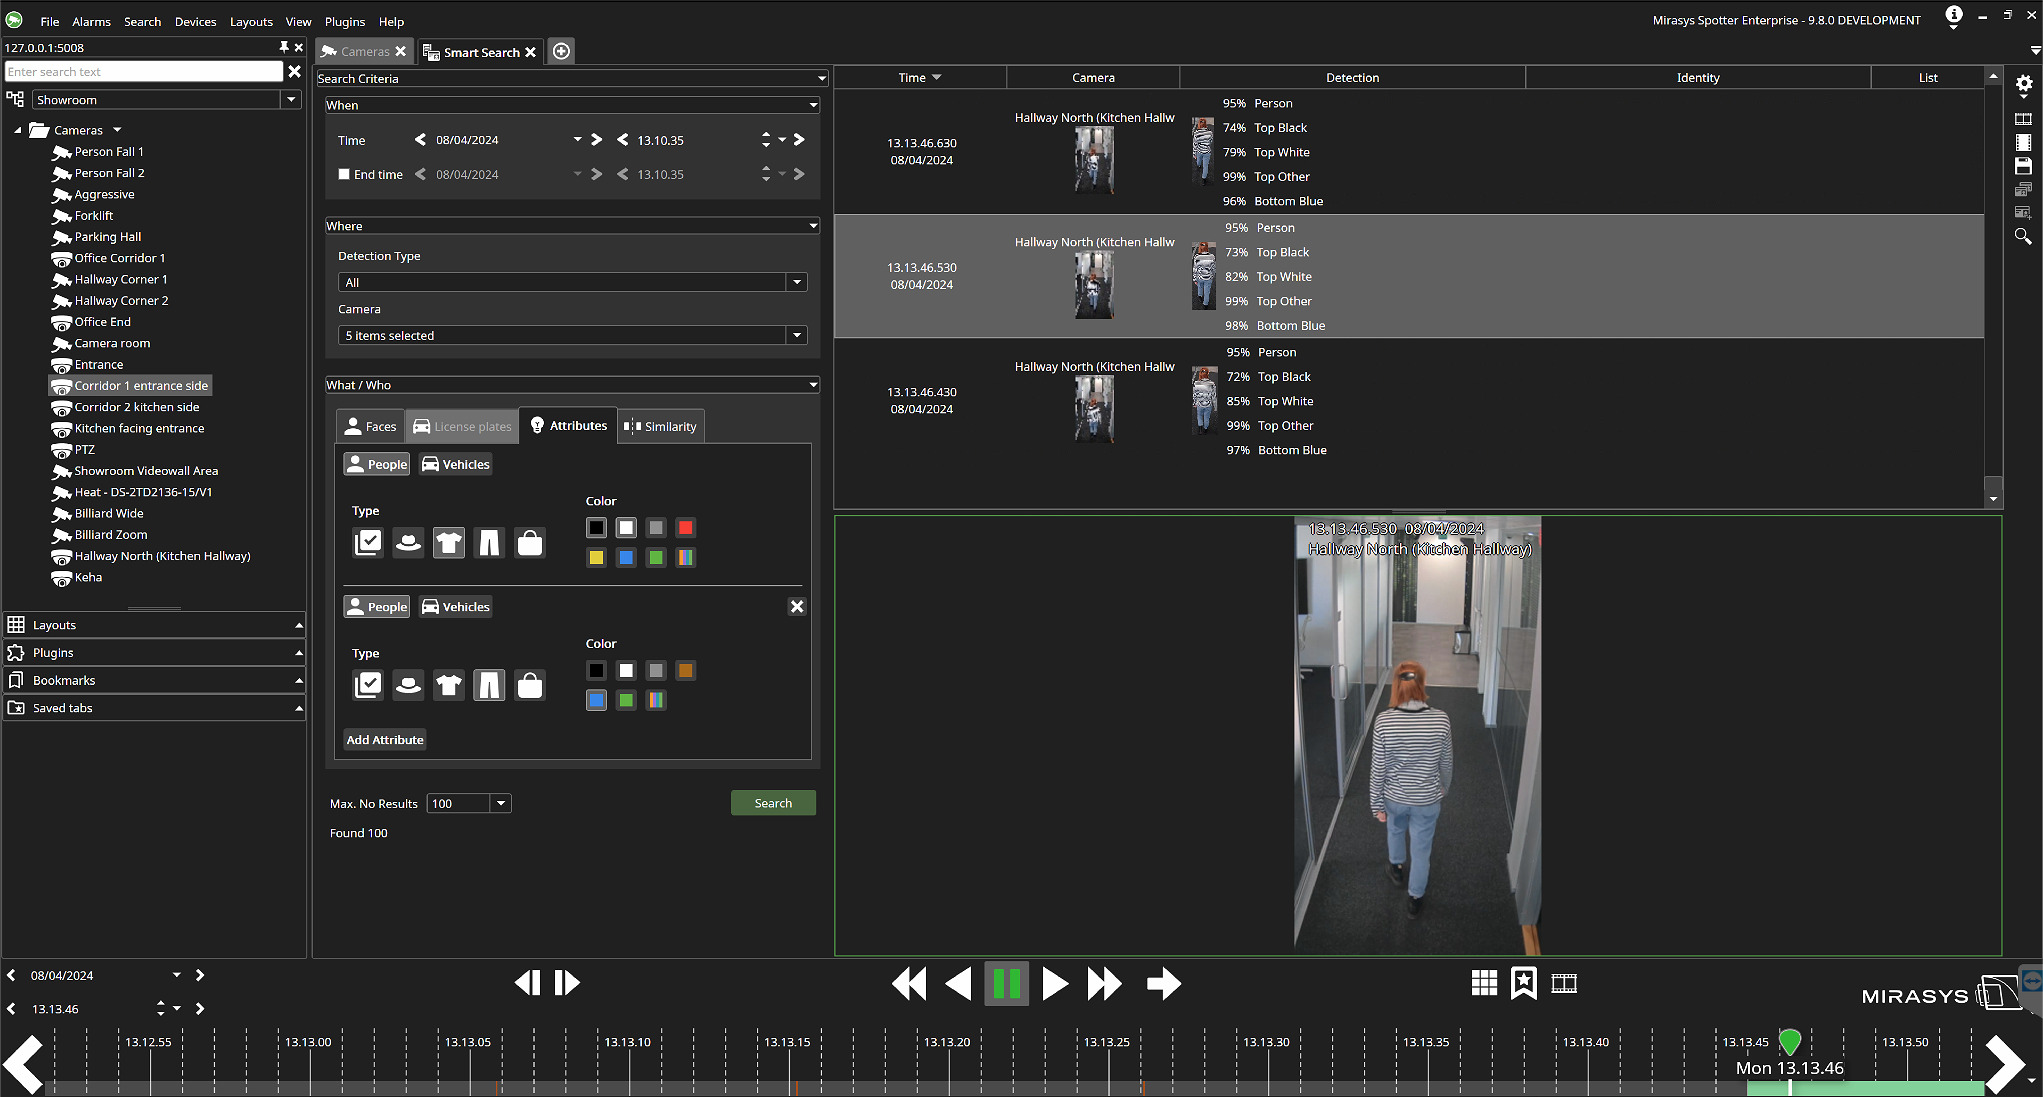Image resolution: width=2043 pixels, height=1097 pixels.
Task: Click the bag type icon in first attribute
Action: point(530,543)
